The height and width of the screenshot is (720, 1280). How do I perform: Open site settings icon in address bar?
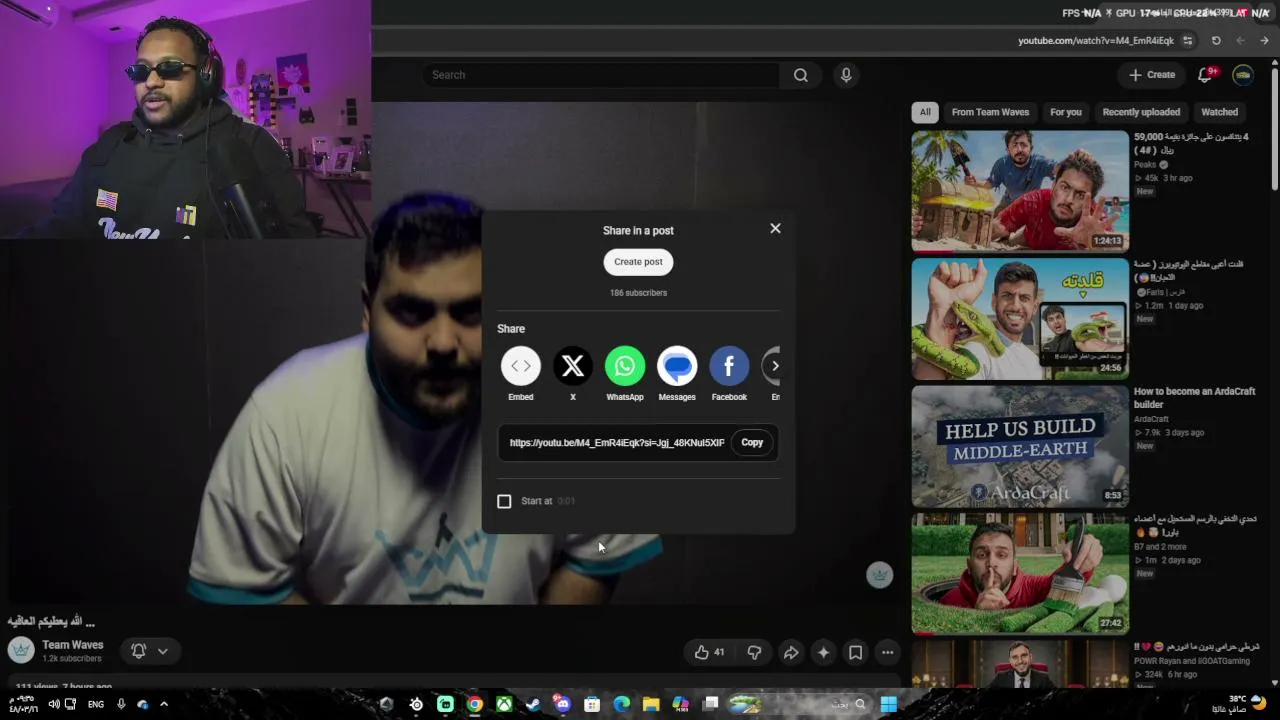pyautogui.click(x=1187, y=41)
